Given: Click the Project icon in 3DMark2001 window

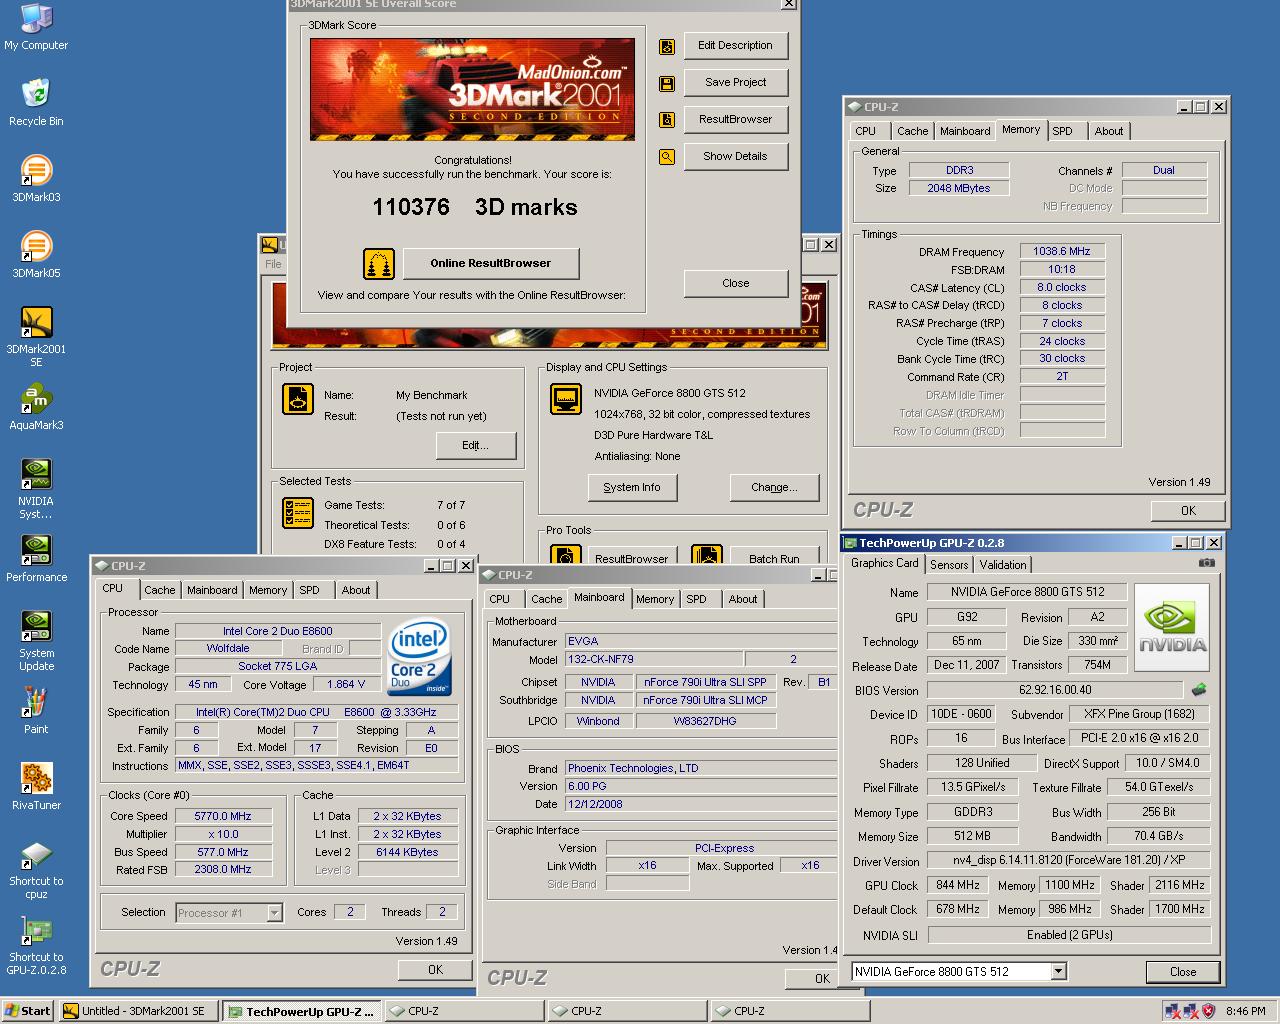Looking at the screenshot, I should (298, 399).
